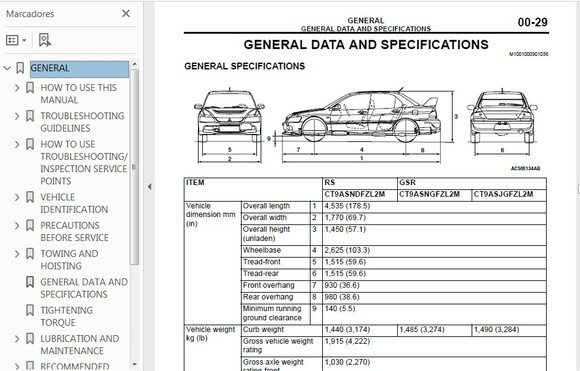Expand HOW TO USE TROUBLESHOOTING/INSPECTION bookmark
The height and width of the screenshot is (371, 580).
pos(17,144)
